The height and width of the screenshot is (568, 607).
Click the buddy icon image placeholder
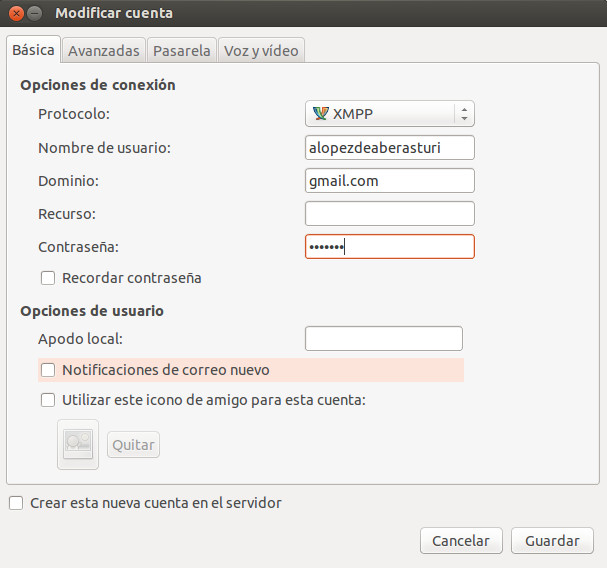pyautogui.click(x=78, y=444)
